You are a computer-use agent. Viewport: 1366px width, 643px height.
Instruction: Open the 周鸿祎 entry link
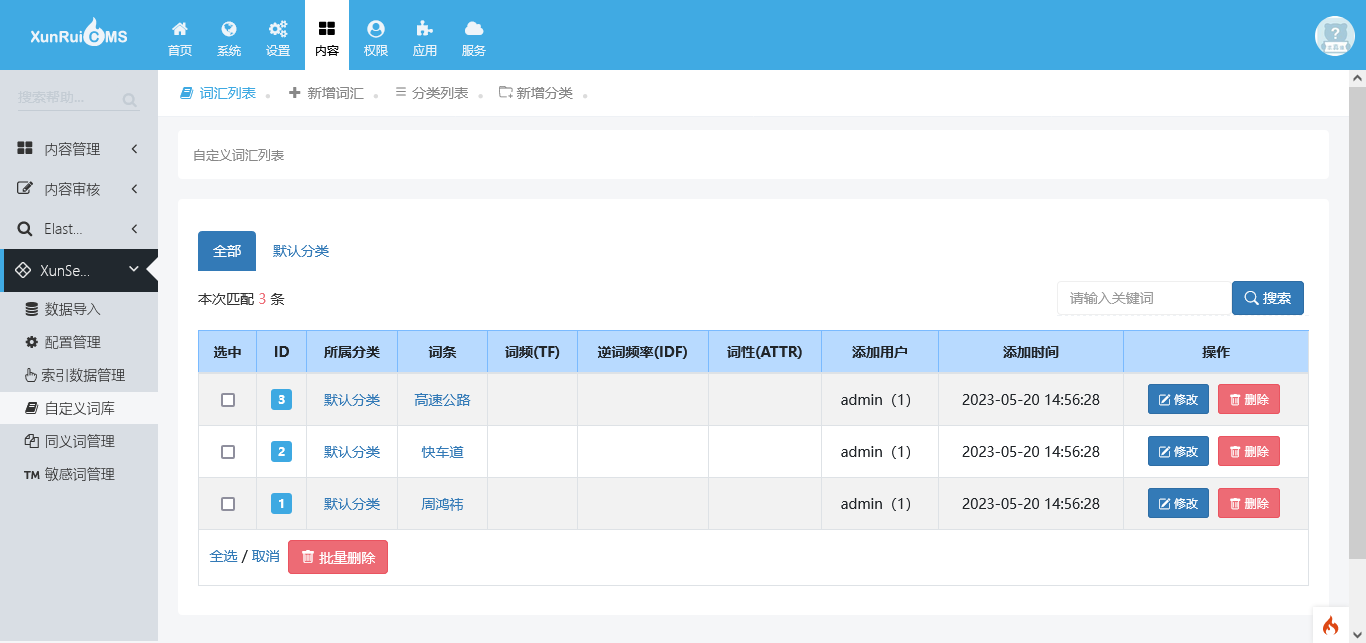tap(442, 504)
